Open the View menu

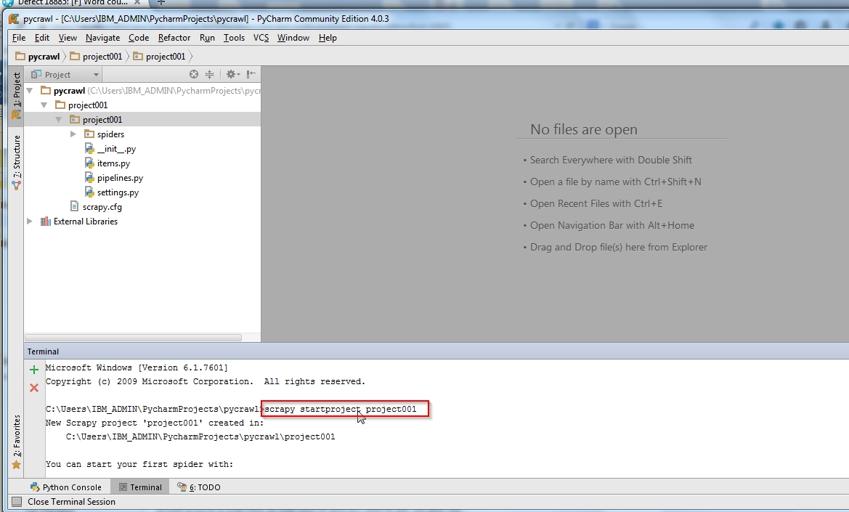tap(68, 38)
